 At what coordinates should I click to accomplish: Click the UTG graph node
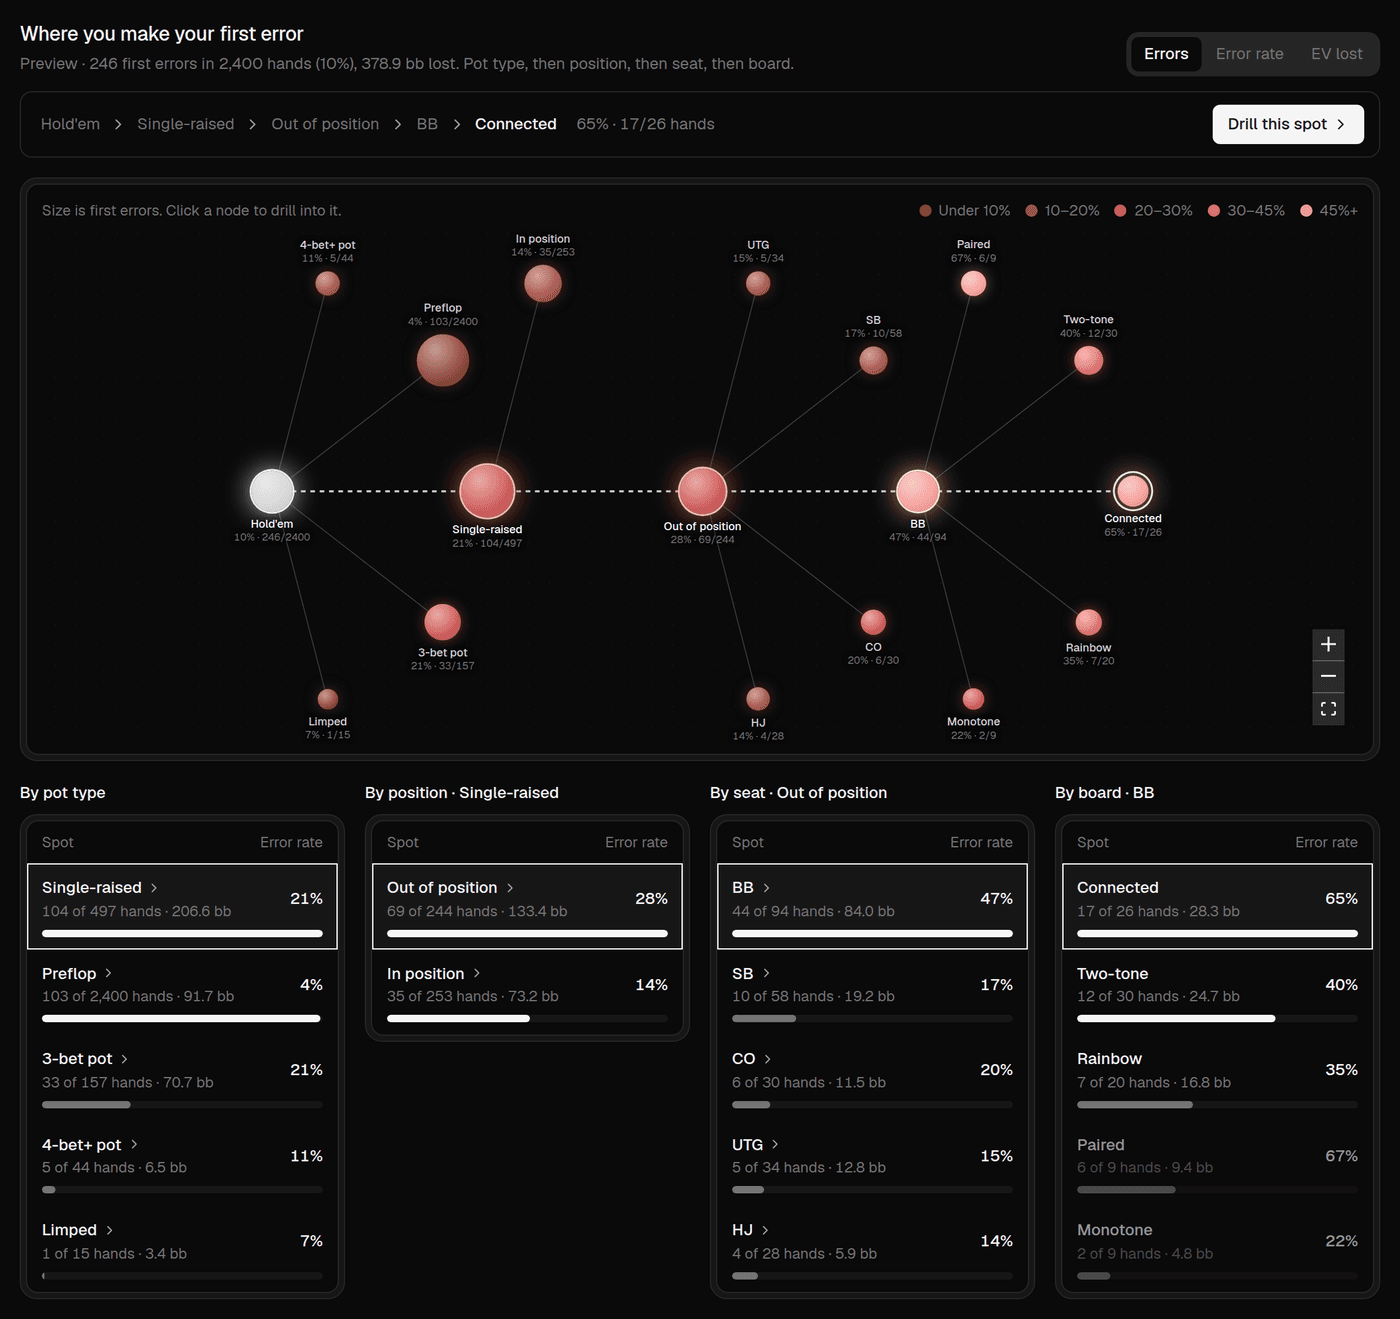tap(758, 283)
